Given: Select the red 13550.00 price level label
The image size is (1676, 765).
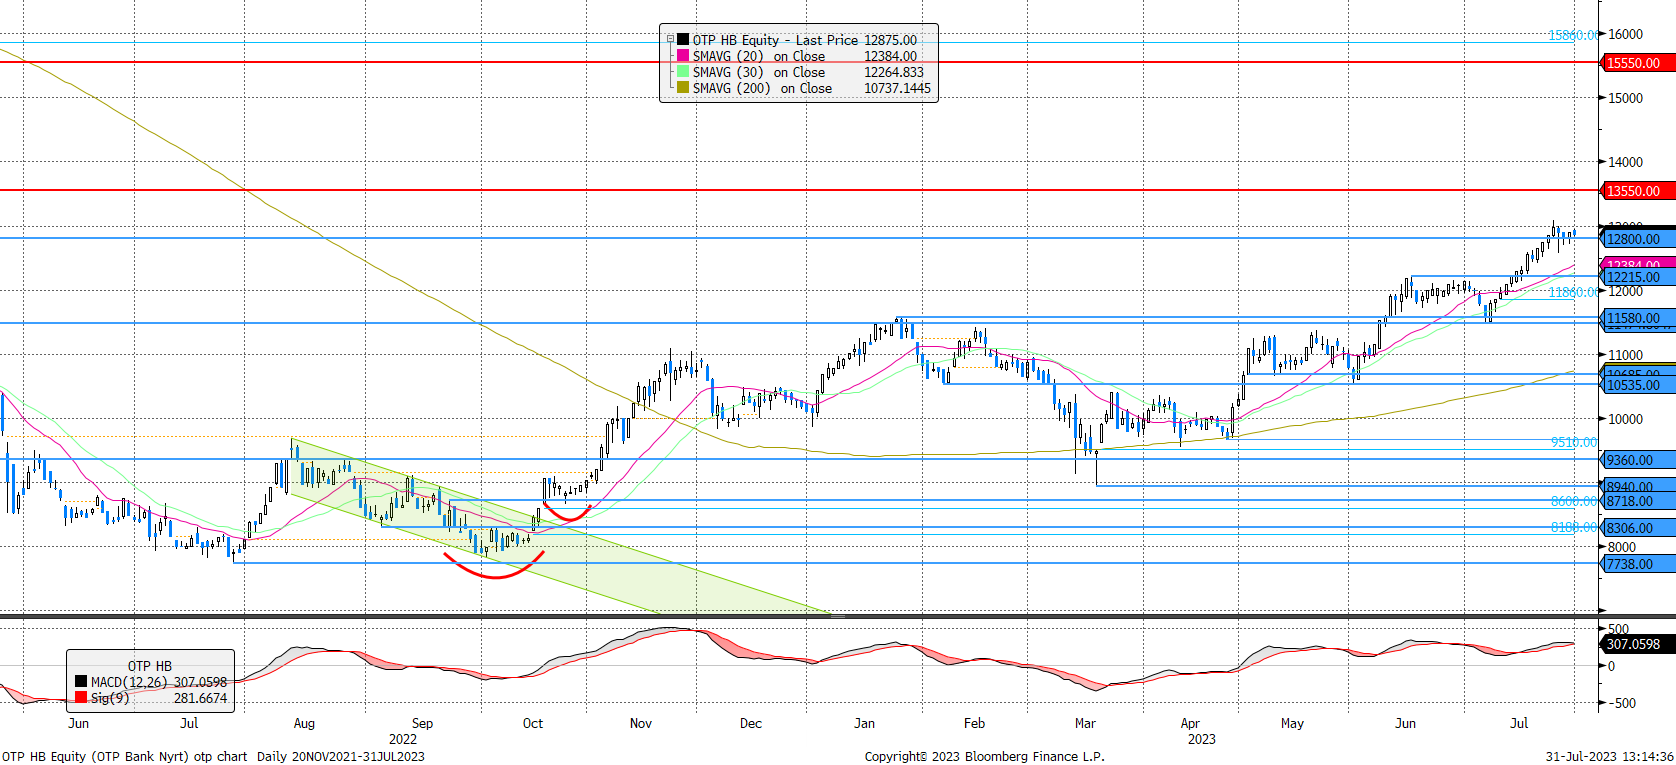Looking at the screenshot, I should click(x=1638, y=191).
